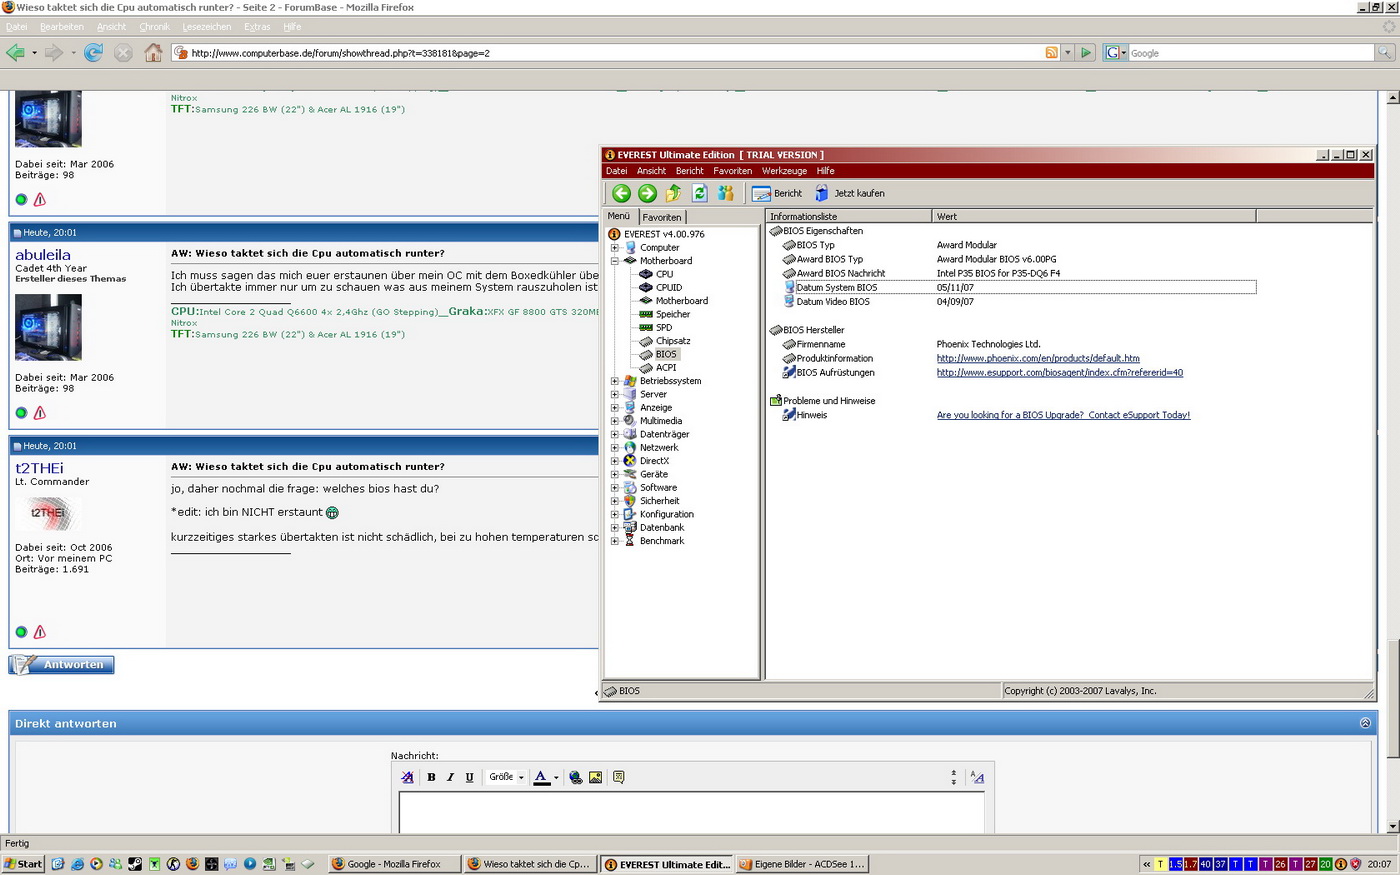Open Chronik menu in Firefox
Viewport: 1400px width, 875px height.
154,27
